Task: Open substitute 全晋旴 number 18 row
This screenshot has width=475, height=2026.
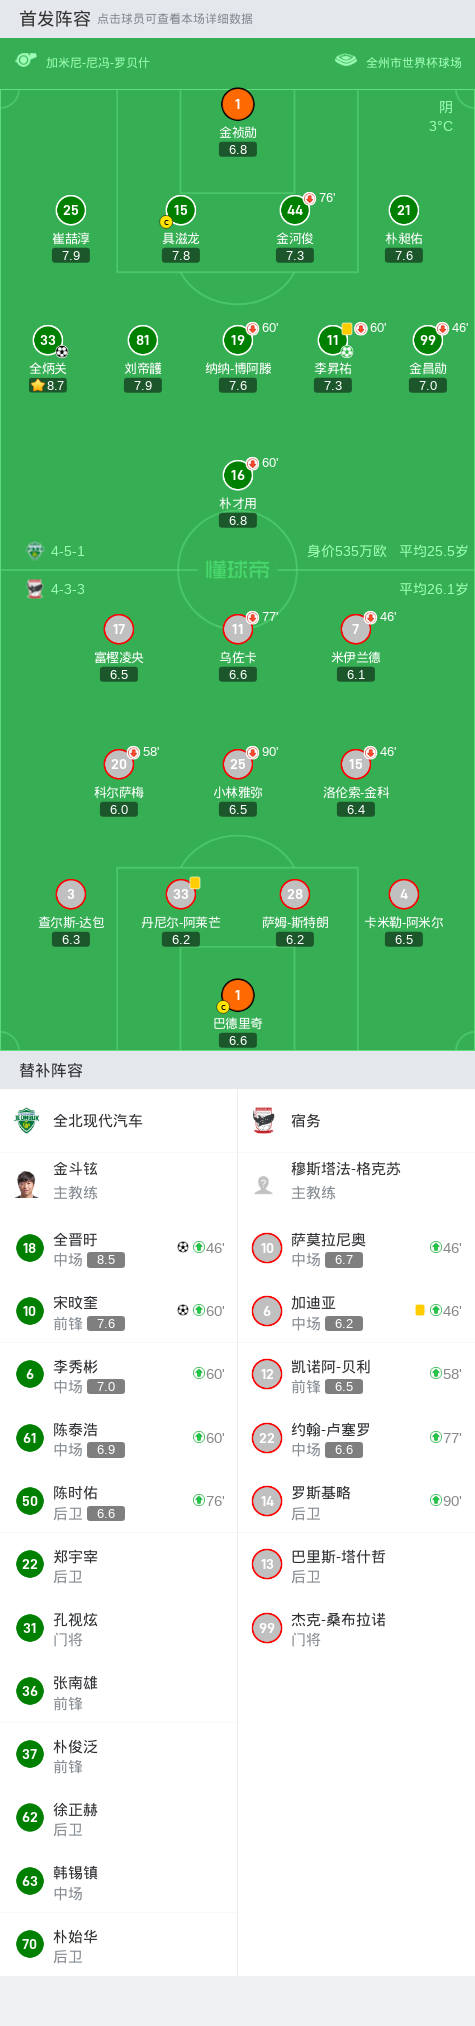Action: click(118, 1248)
